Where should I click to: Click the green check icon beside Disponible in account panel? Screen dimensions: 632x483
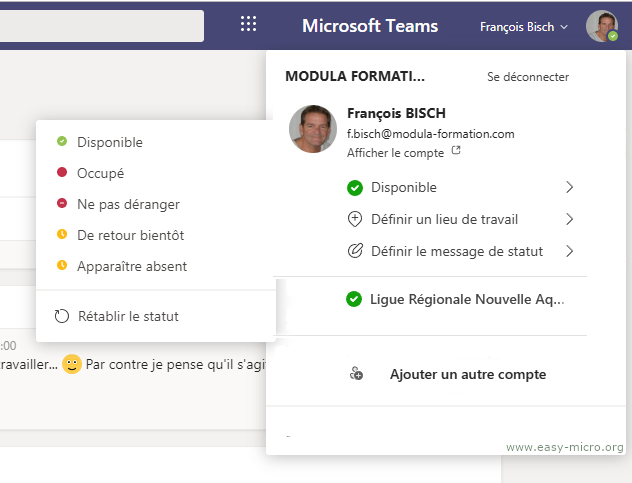[x=355, y=187]
